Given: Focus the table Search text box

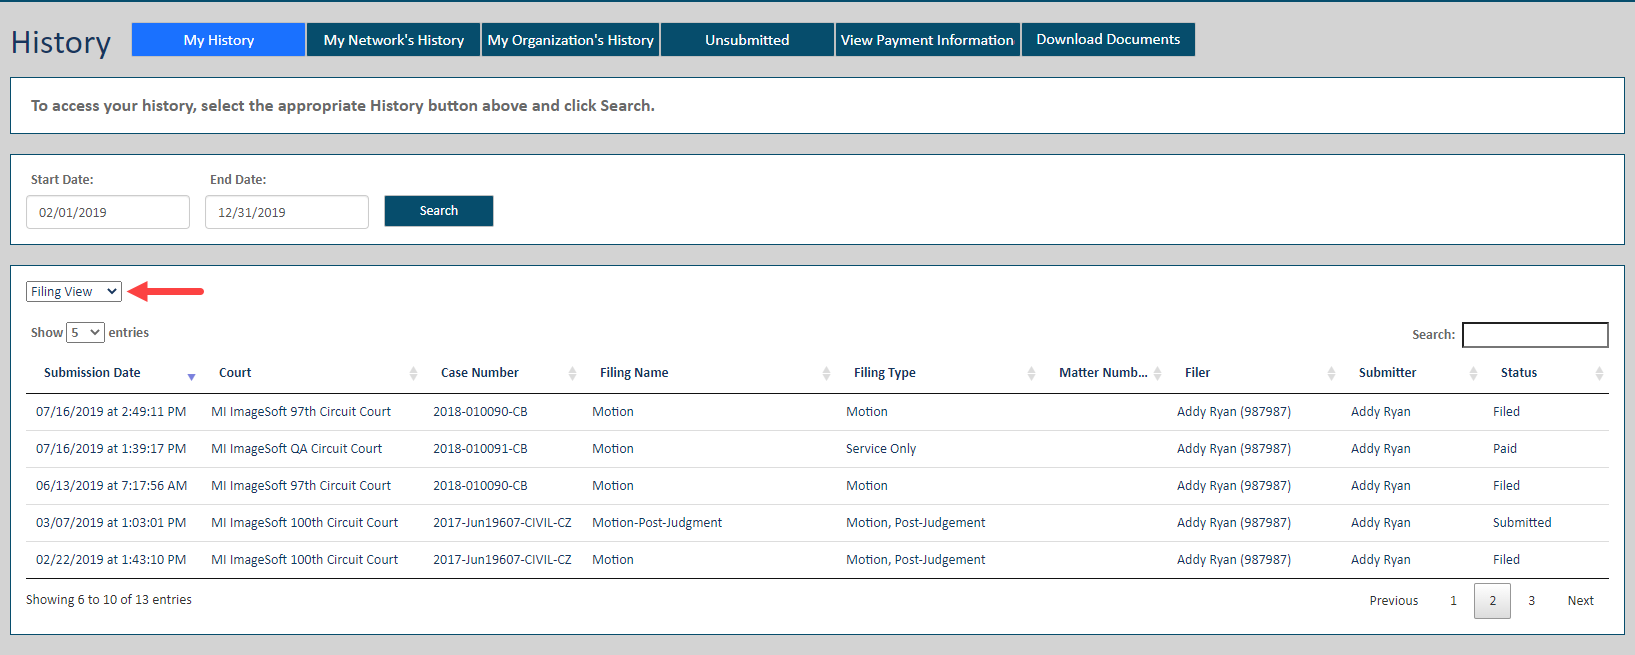Looking at the screenshot, I should [1535, 335].
